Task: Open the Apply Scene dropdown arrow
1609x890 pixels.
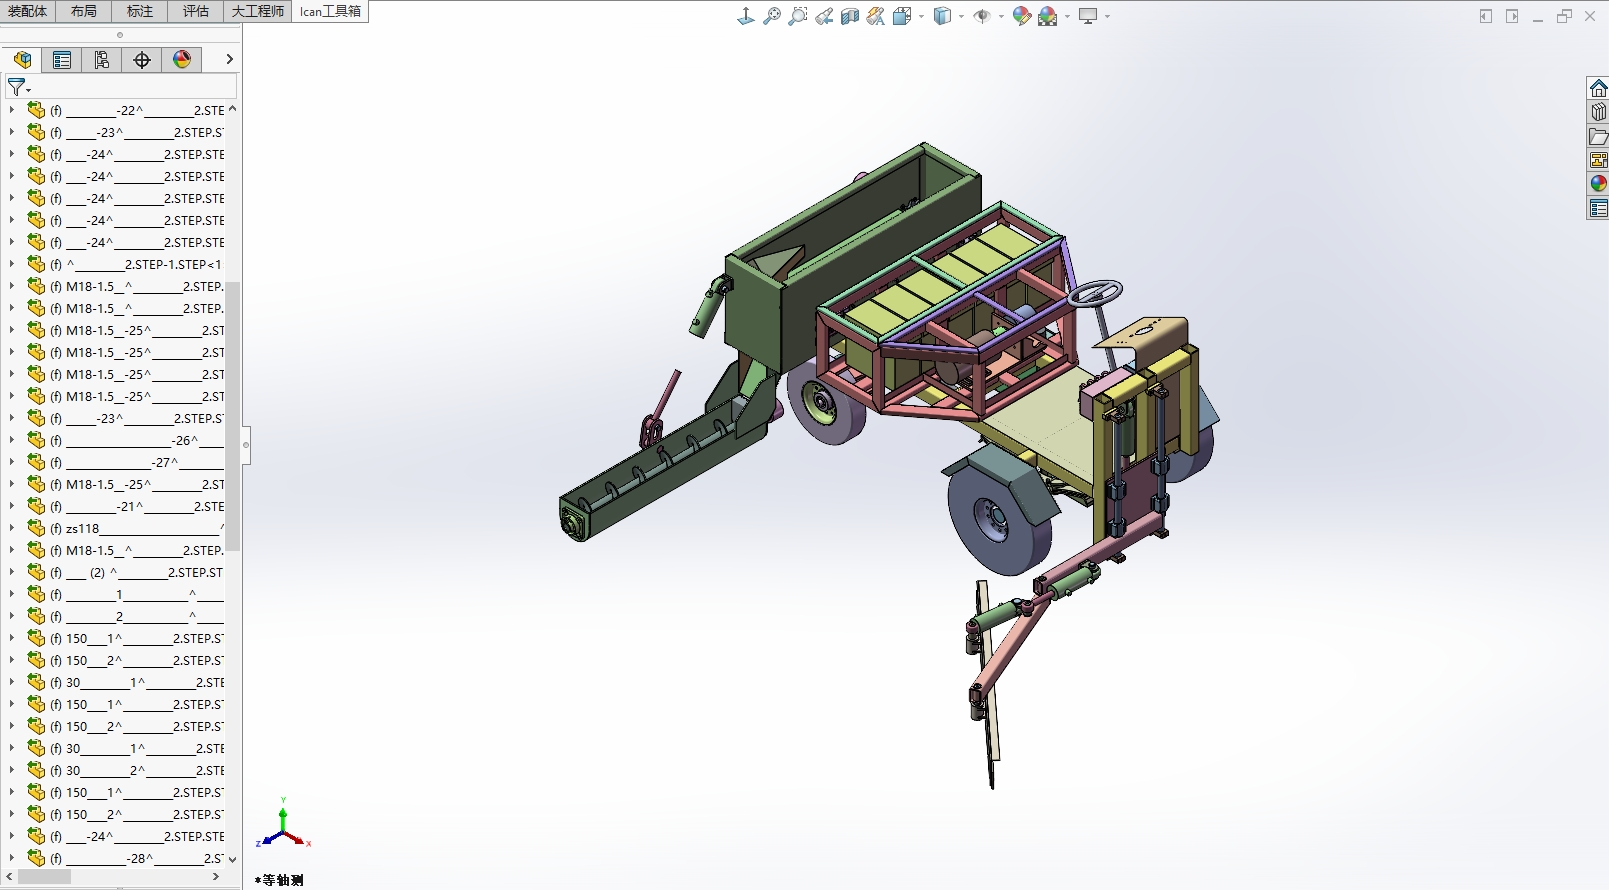Action: (x=1067, y=16)
